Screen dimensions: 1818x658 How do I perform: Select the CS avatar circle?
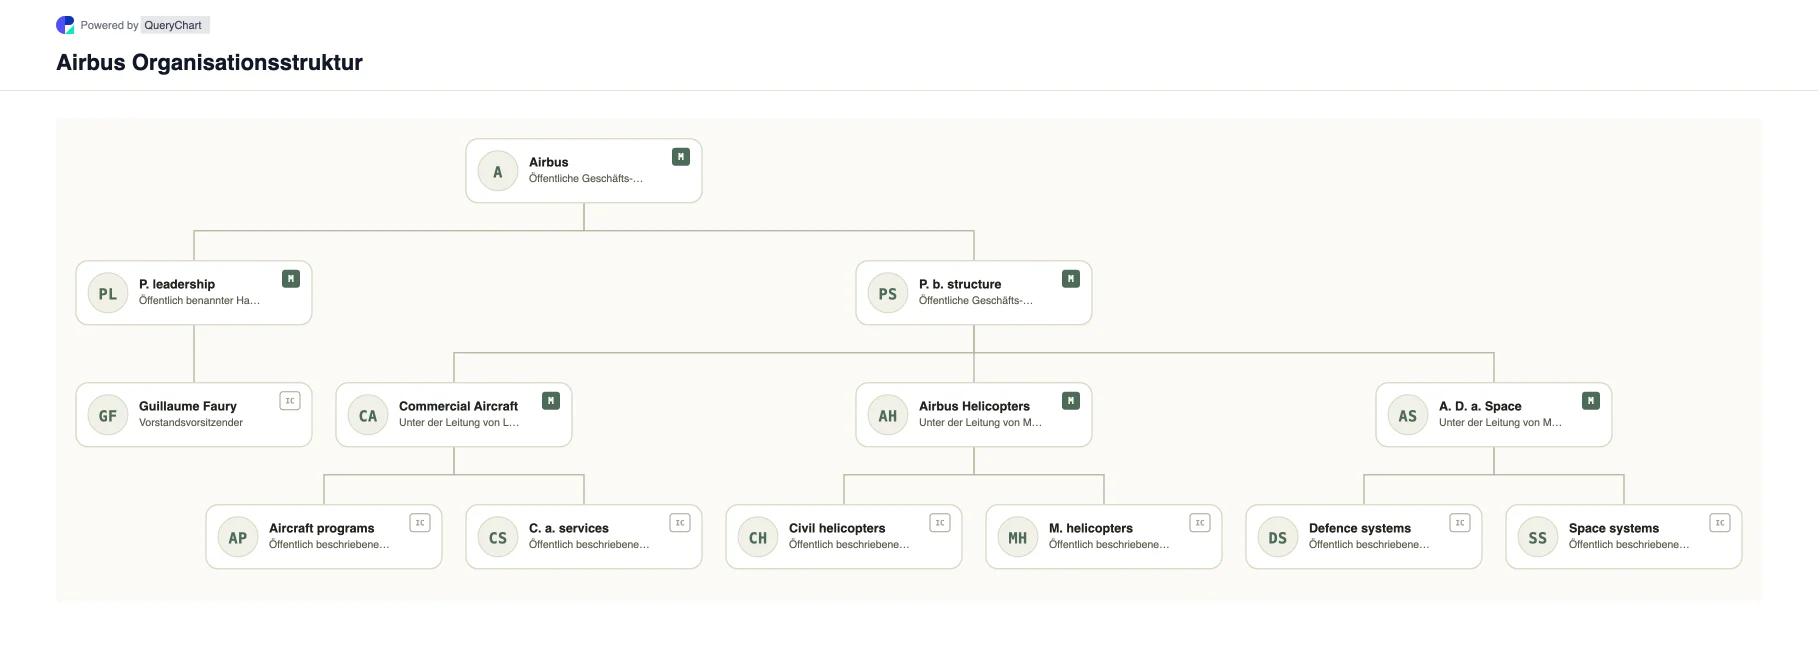point(498,538)
